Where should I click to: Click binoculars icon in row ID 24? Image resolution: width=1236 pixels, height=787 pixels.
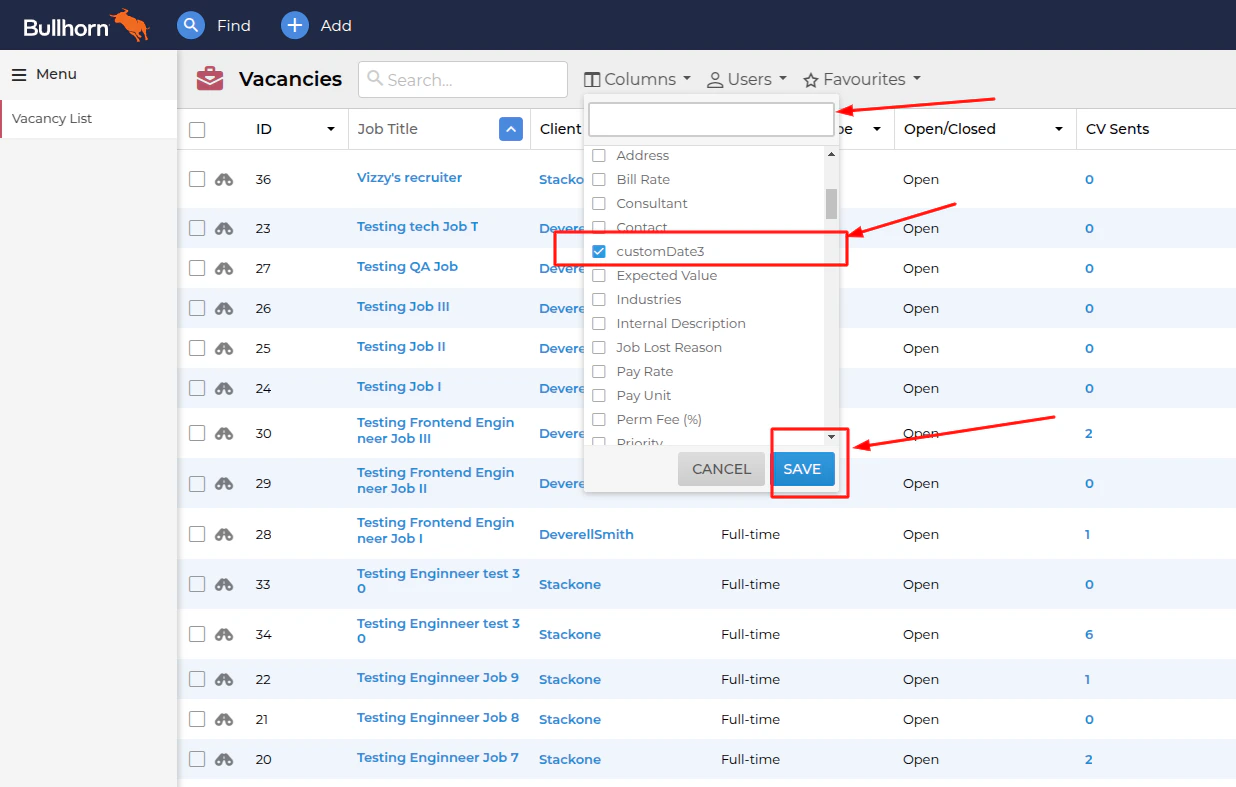click(224, 388)
